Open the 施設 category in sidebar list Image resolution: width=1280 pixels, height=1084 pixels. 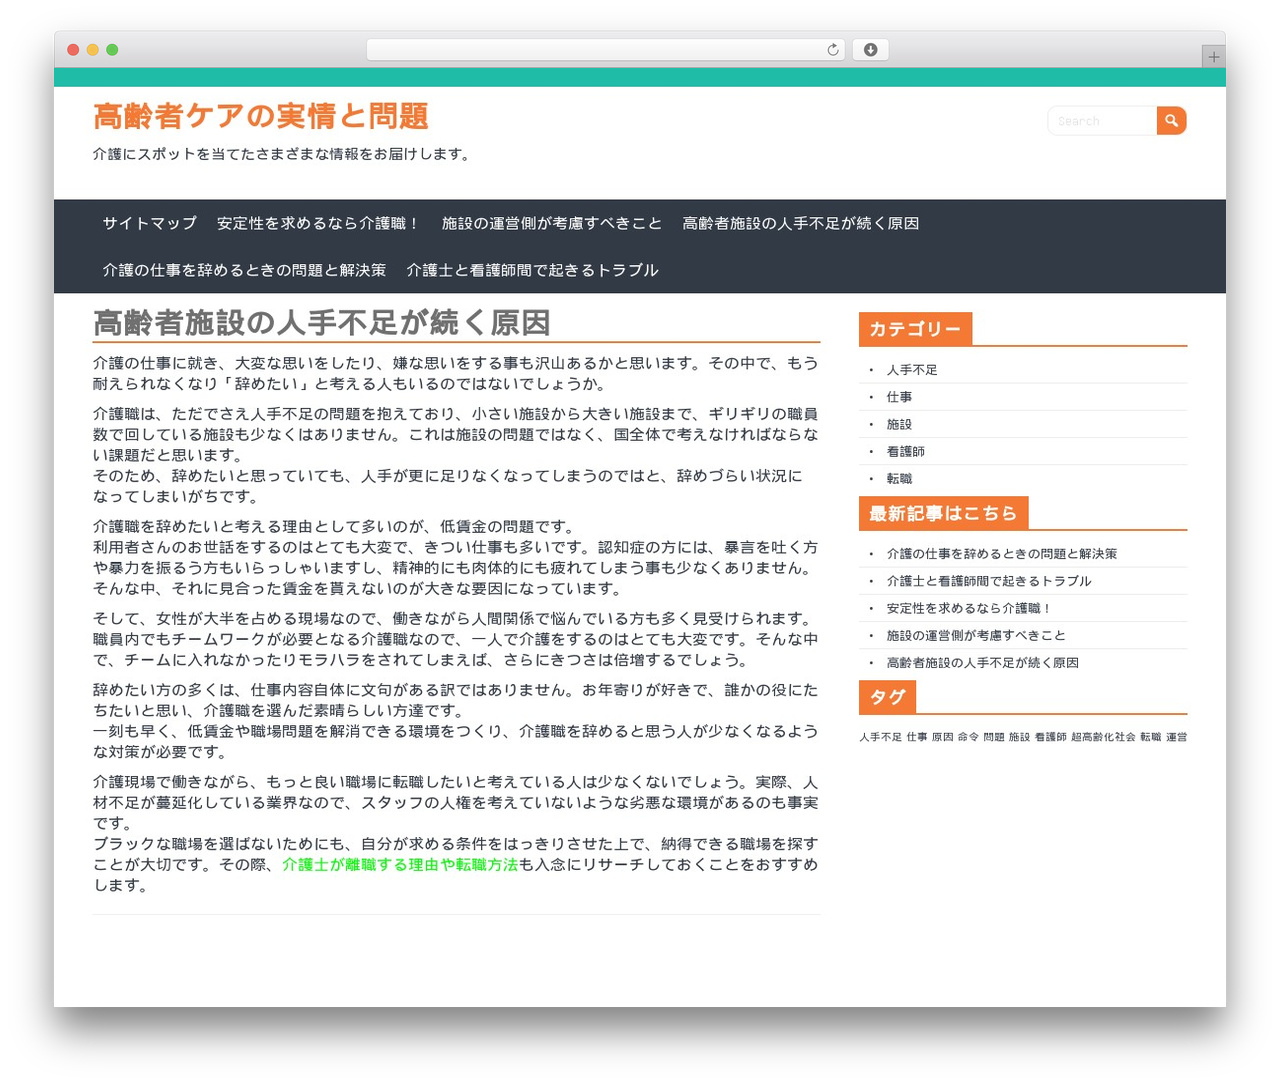[899, 424]
